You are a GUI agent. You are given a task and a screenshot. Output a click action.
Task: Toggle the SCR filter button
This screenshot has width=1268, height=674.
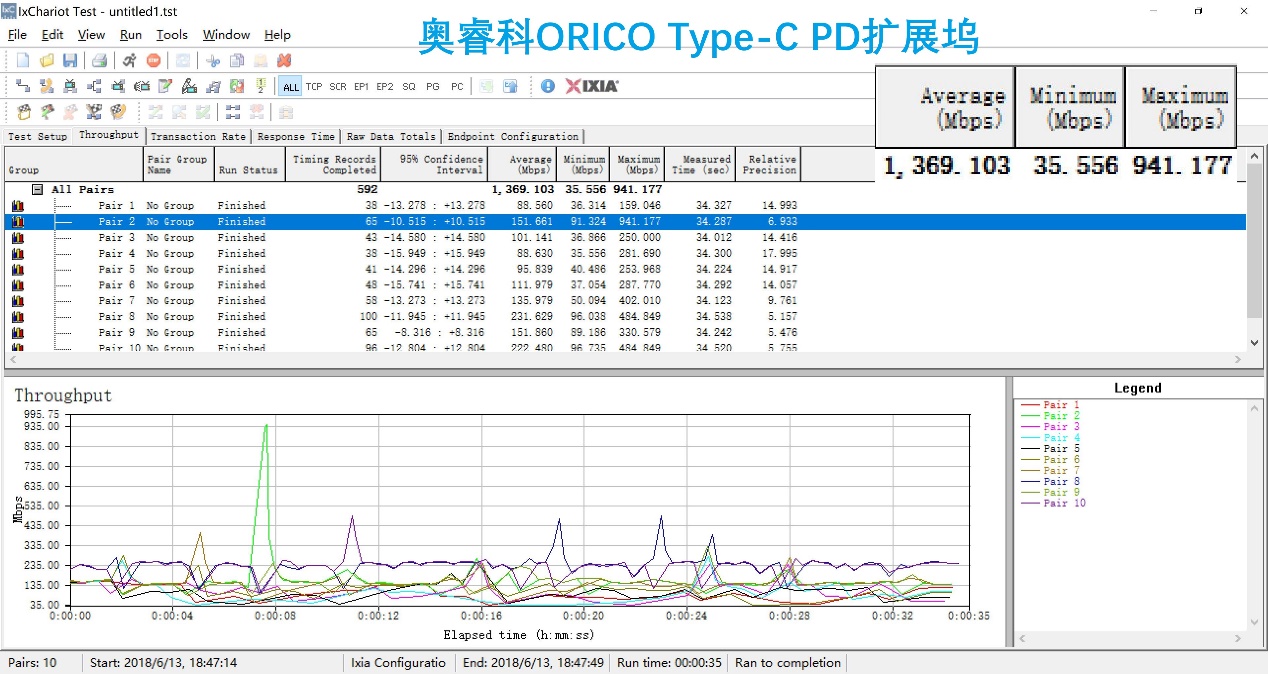[x=338, y=87]
